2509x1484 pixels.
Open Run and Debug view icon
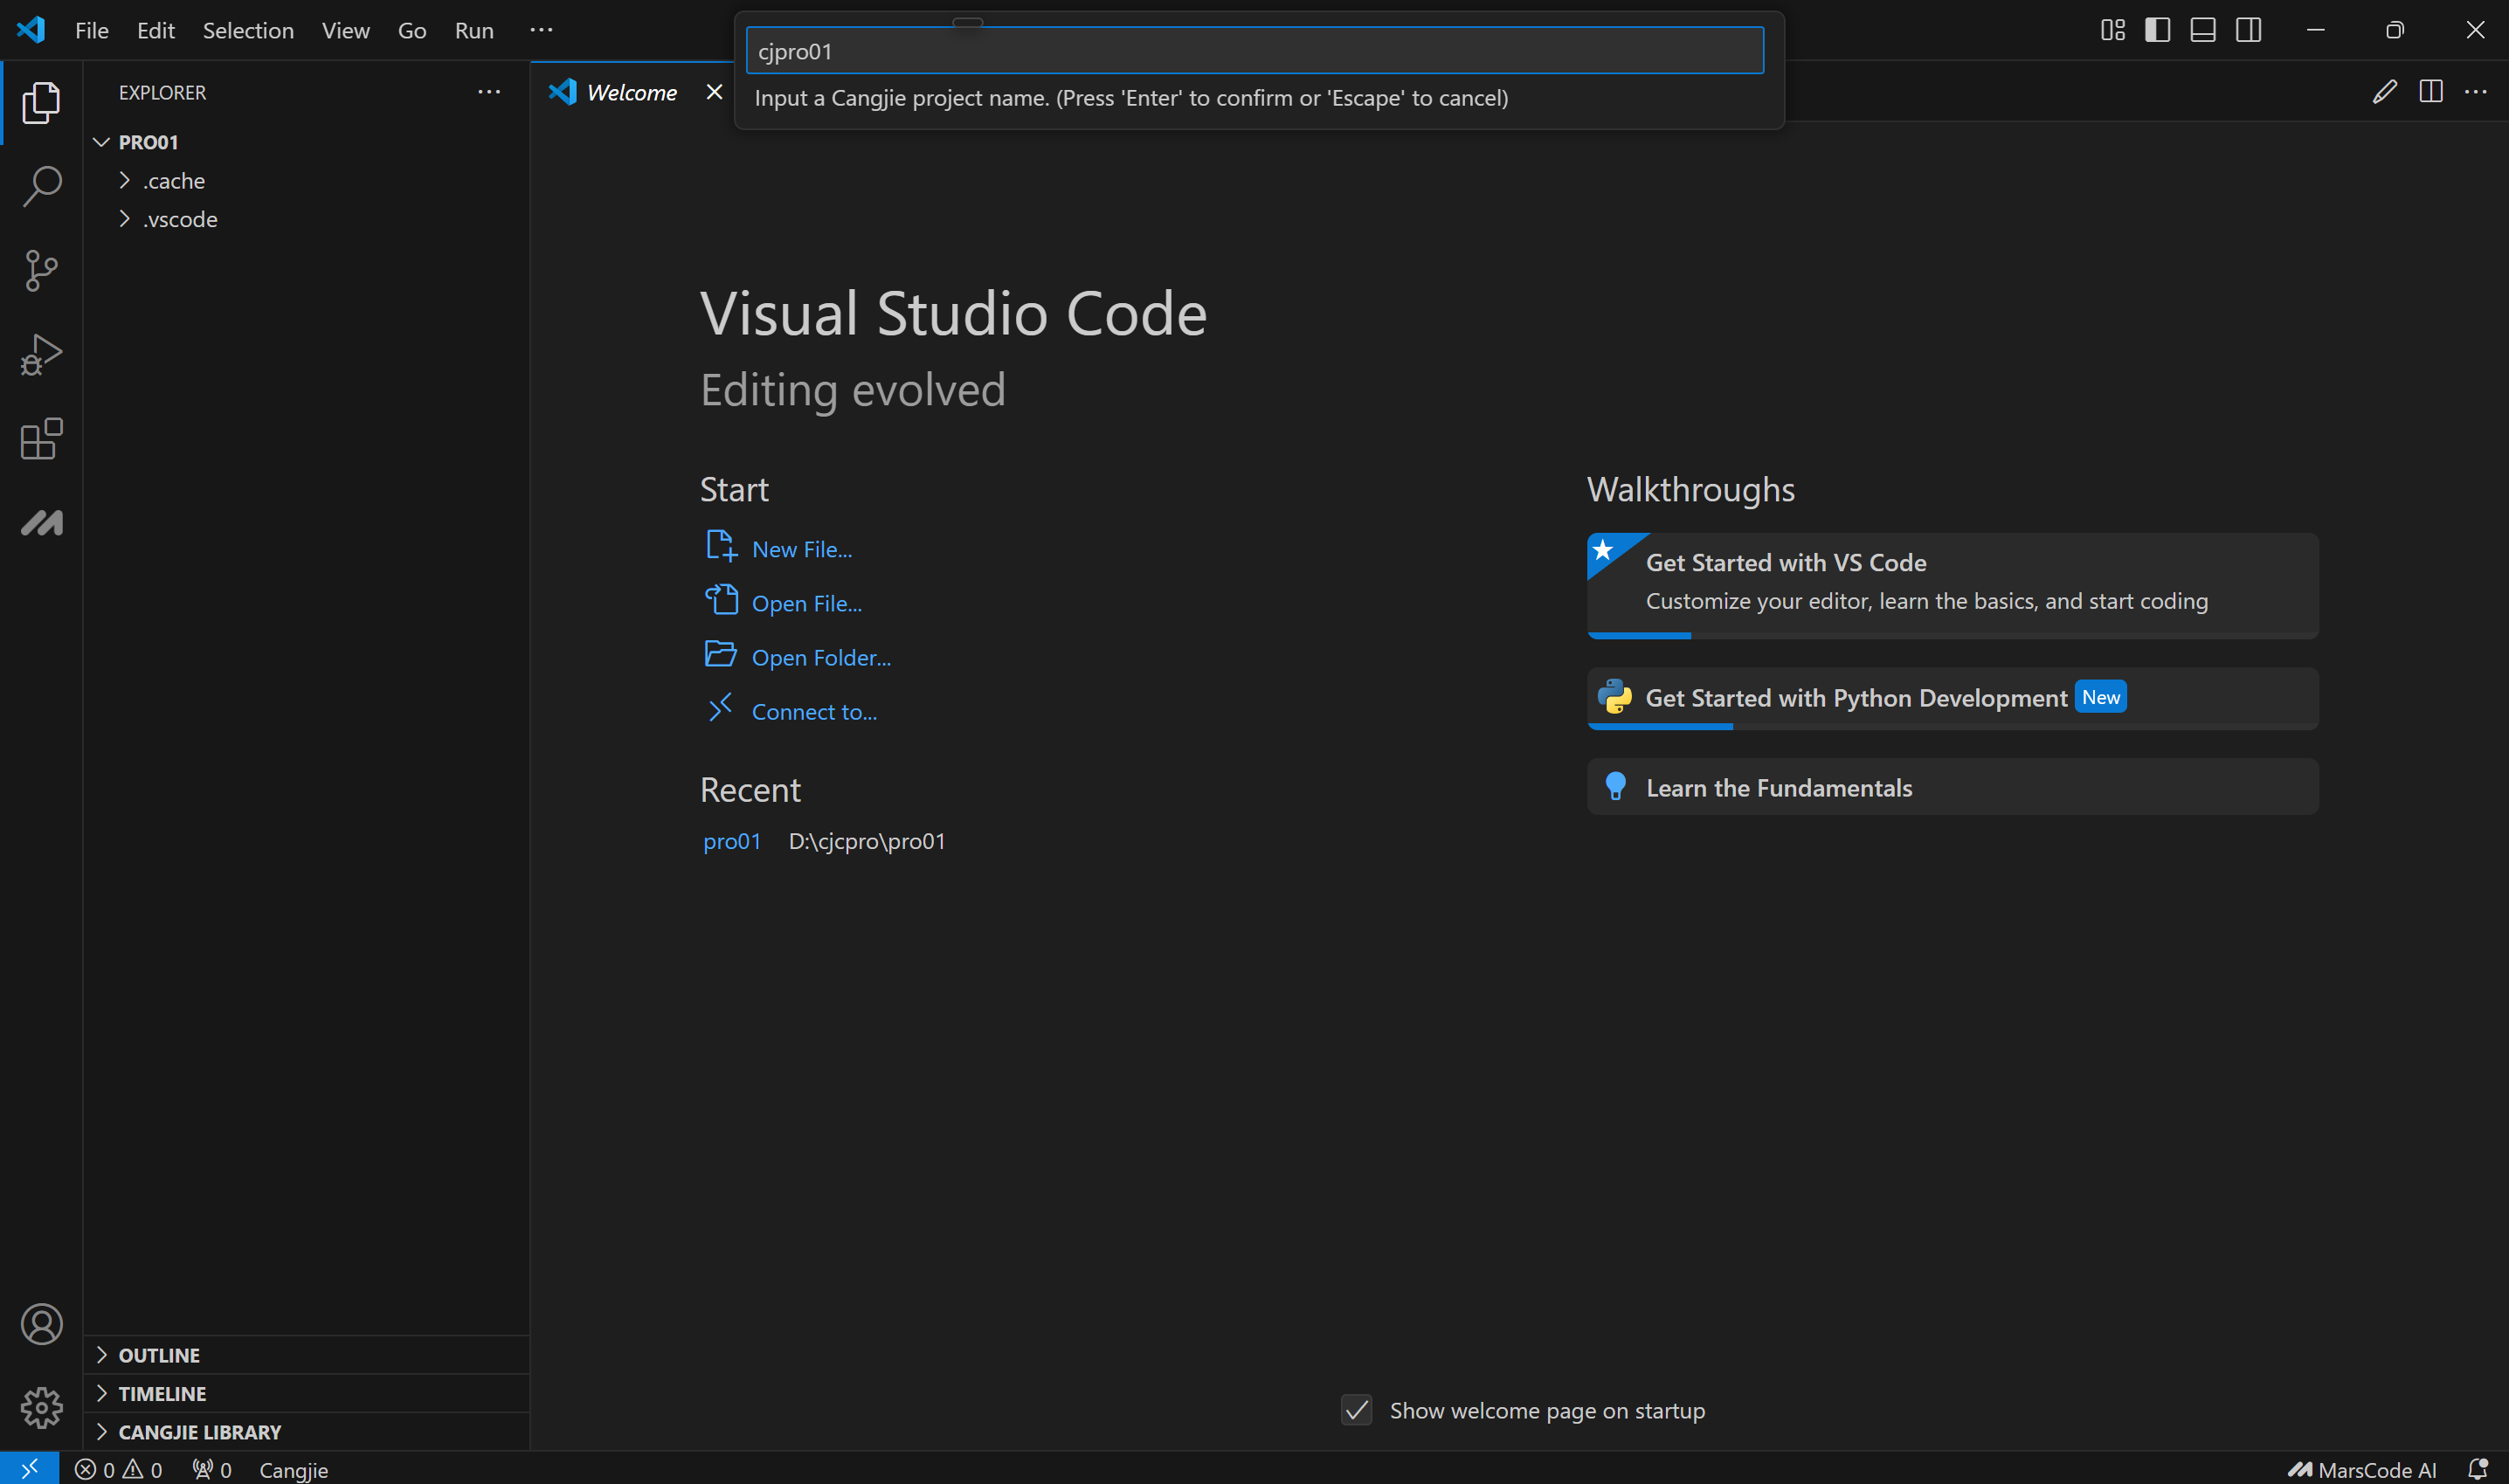pos(41,354)
